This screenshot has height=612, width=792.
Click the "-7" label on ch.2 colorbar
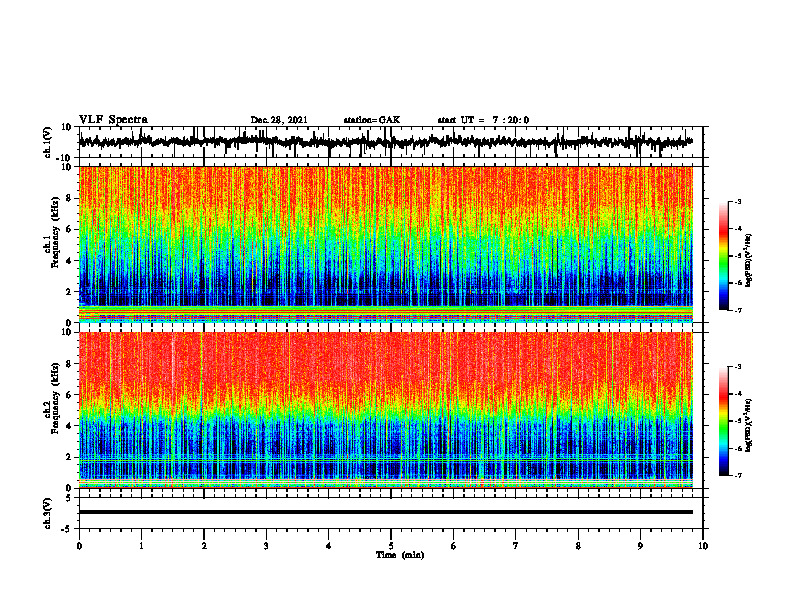pyautogui.click(x=737, y=475)
